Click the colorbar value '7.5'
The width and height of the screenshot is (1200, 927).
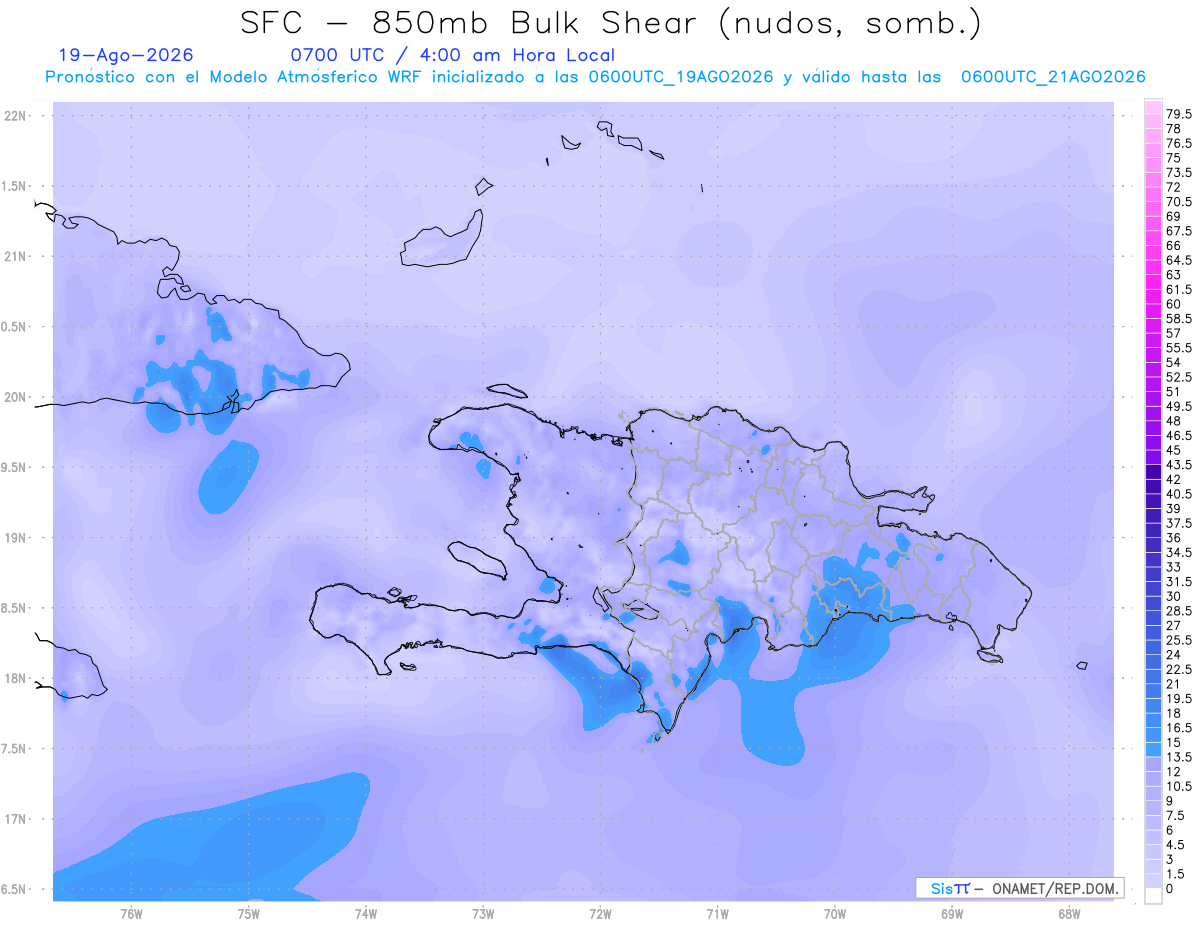pyautogui.click(x=1176, y=816)
